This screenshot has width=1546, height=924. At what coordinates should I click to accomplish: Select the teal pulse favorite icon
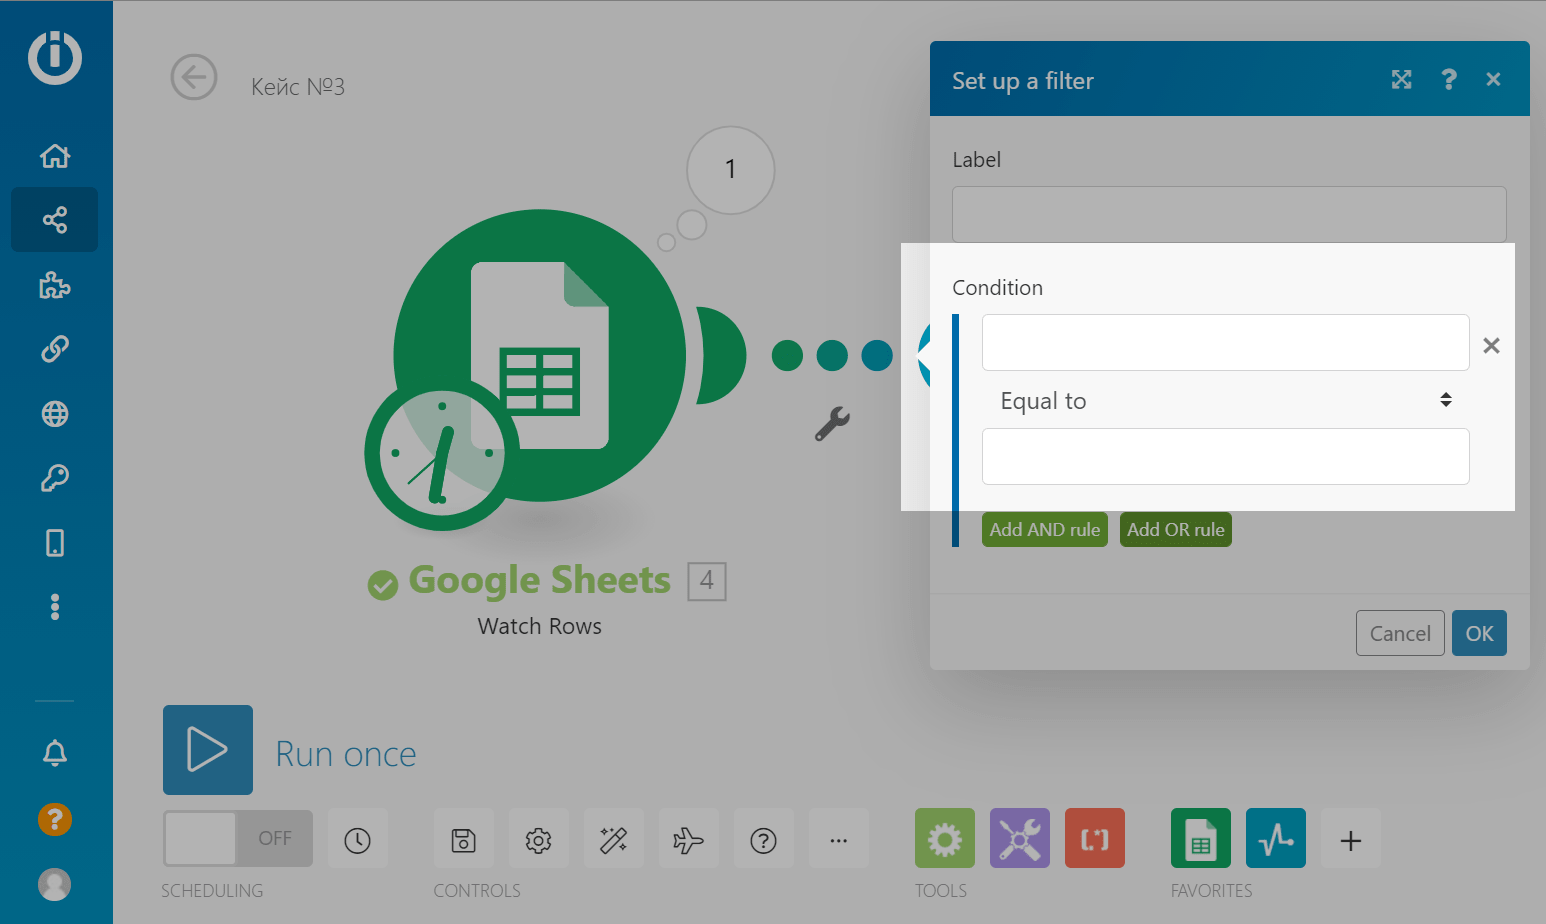(x=1276, y=838)
